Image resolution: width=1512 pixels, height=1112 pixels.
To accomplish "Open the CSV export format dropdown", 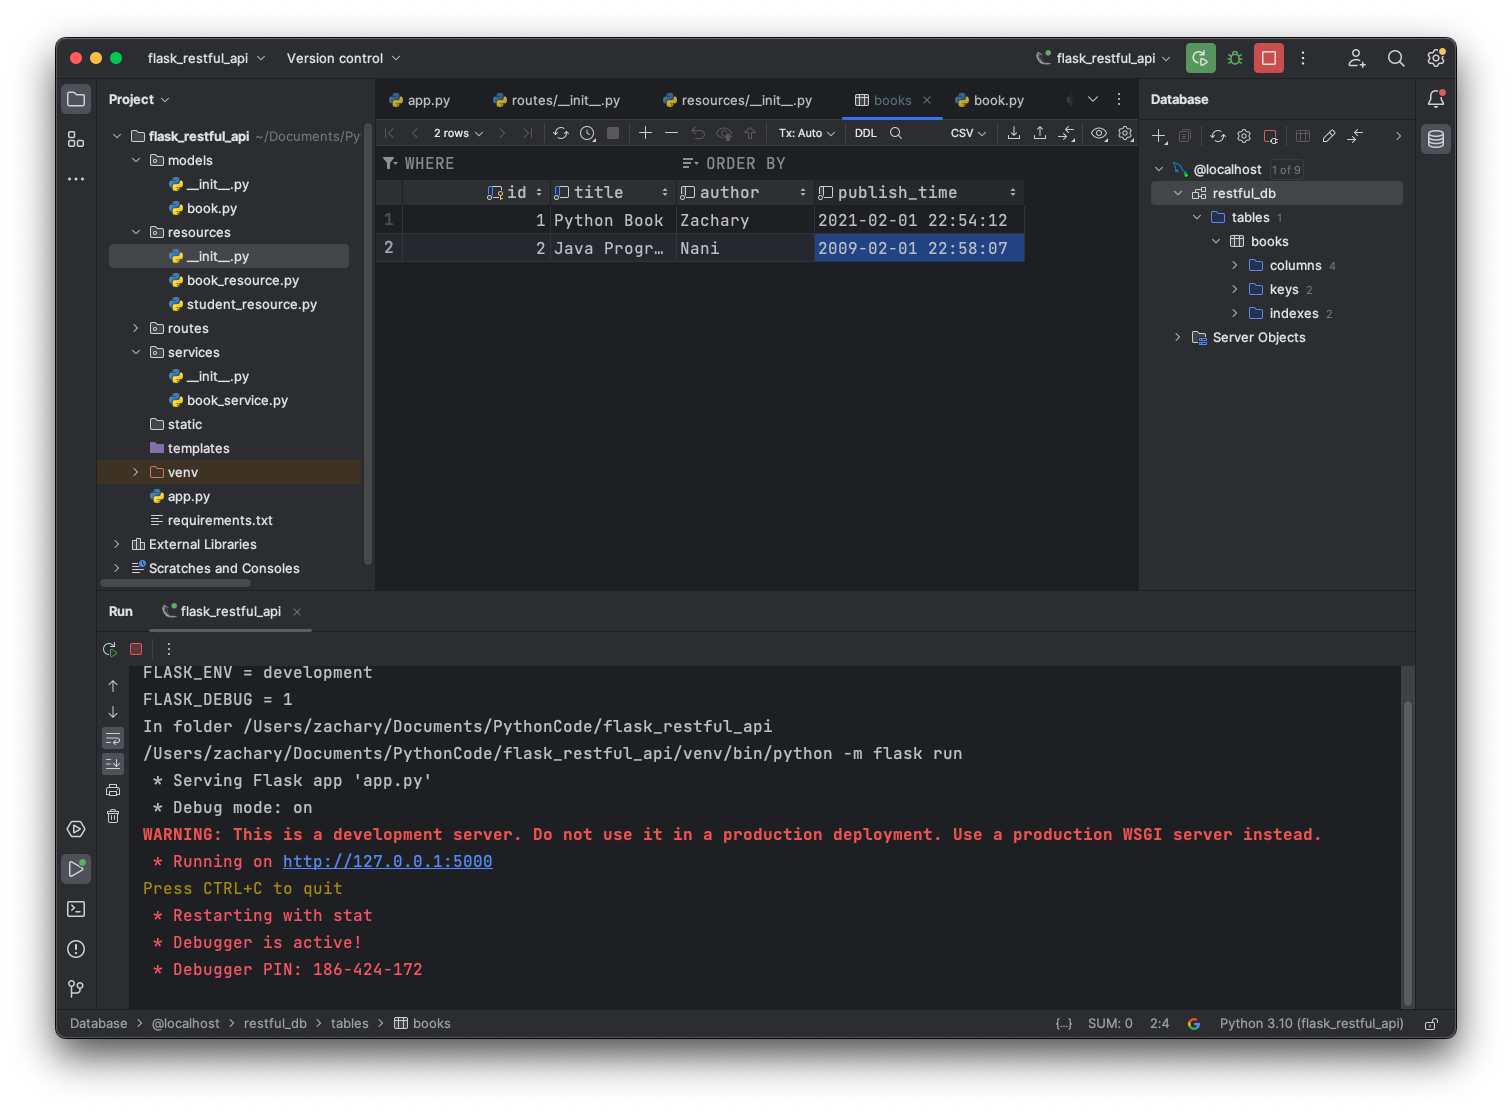I will click(967, 133).
